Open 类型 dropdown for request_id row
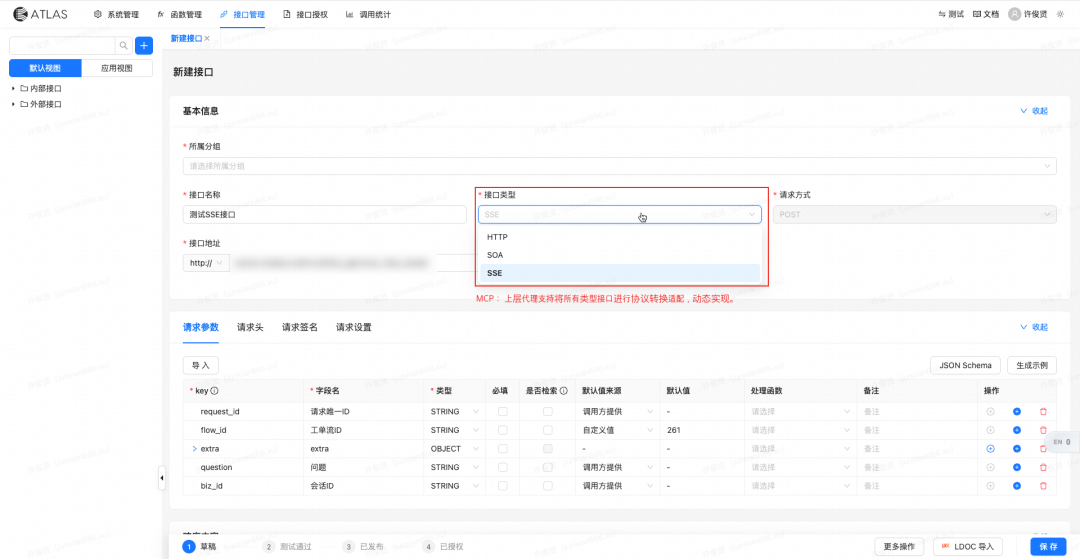Viewport: 1080px width, 559px height. pos(455,412)
